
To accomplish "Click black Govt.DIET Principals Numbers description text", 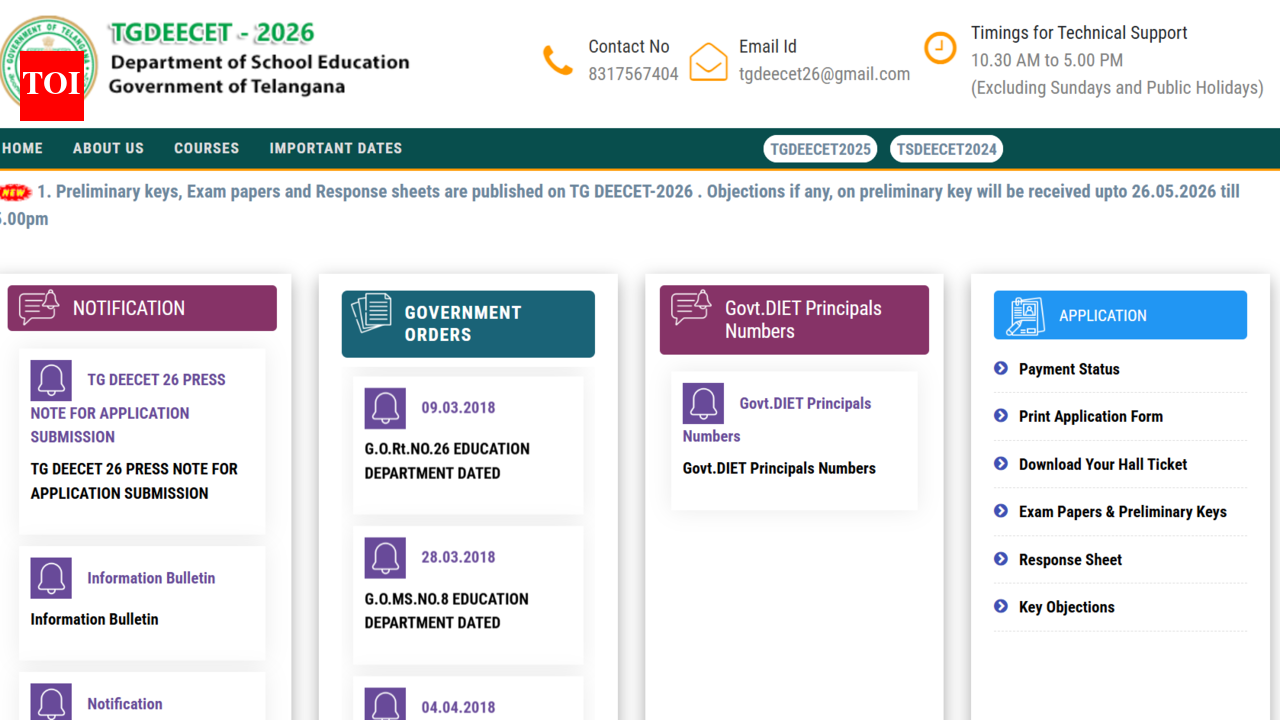I will [779, 468].
